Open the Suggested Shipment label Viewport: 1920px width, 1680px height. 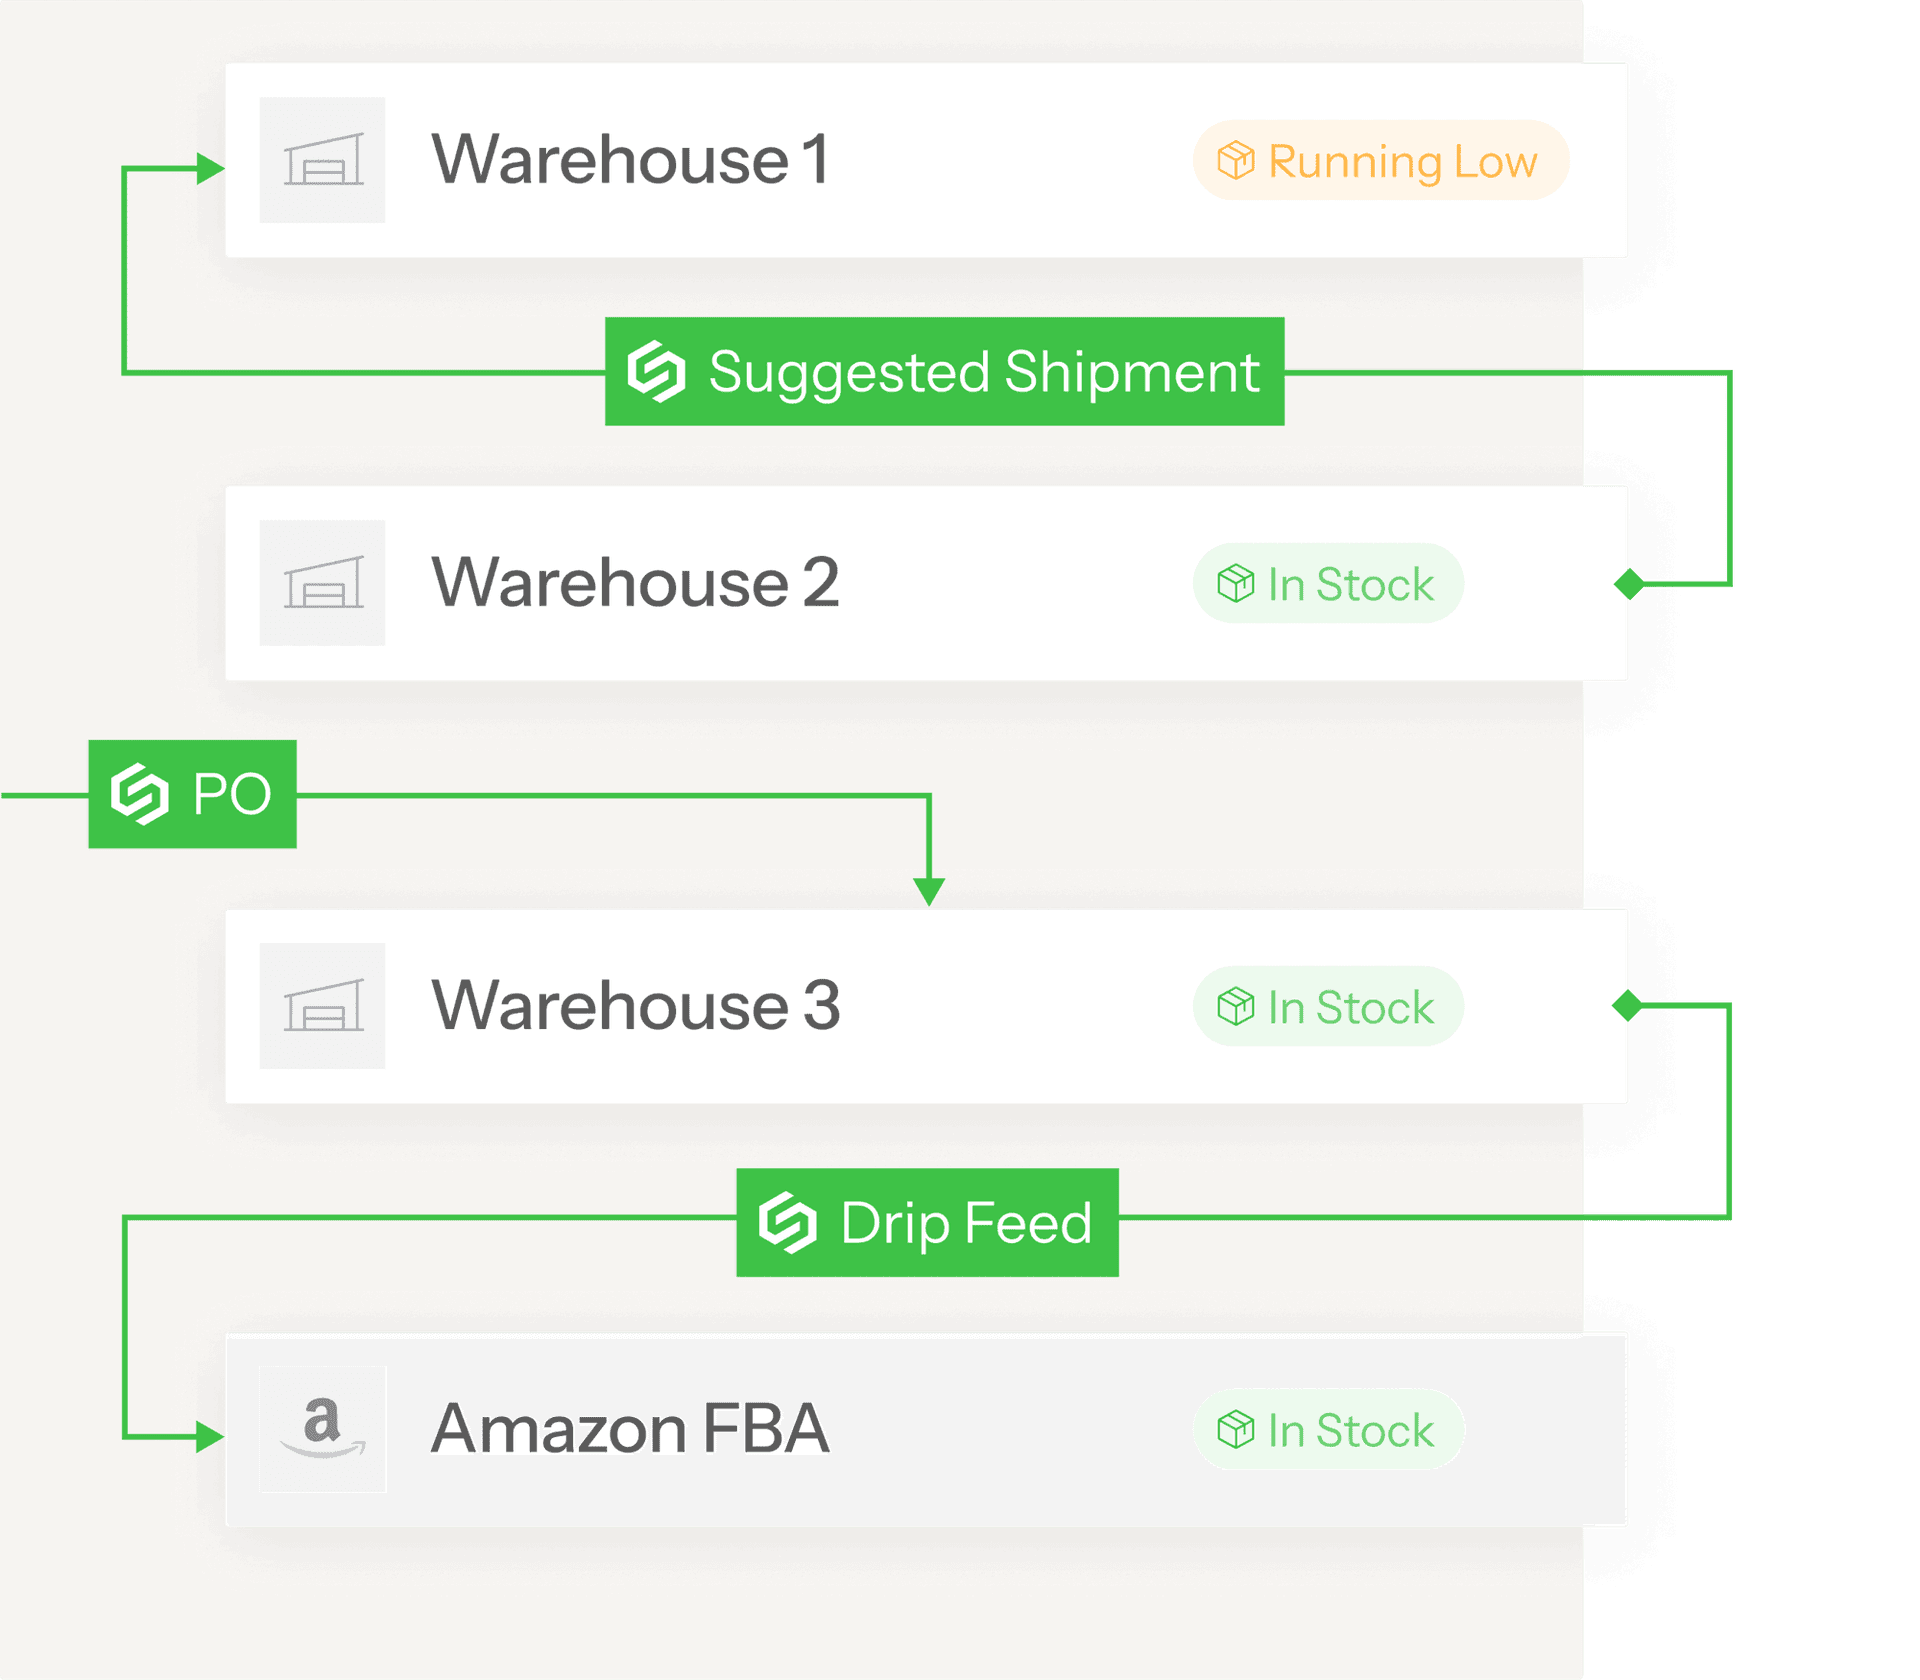pos(944,371)
